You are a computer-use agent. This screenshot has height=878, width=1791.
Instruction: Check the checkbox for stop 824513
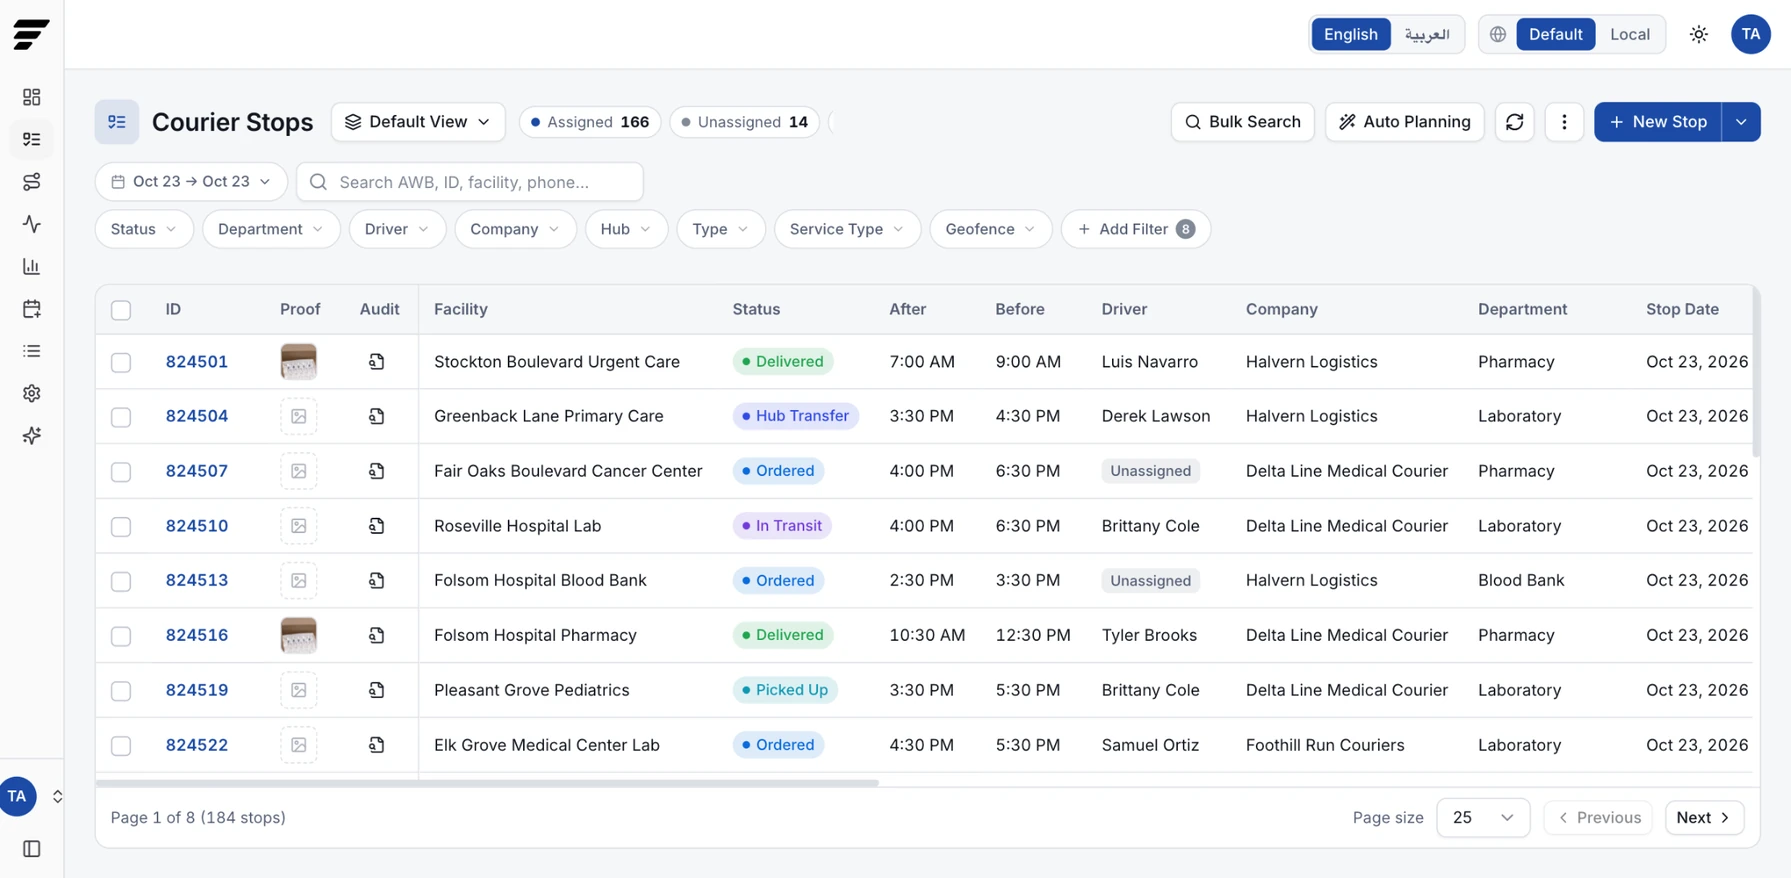pos(121,581)
